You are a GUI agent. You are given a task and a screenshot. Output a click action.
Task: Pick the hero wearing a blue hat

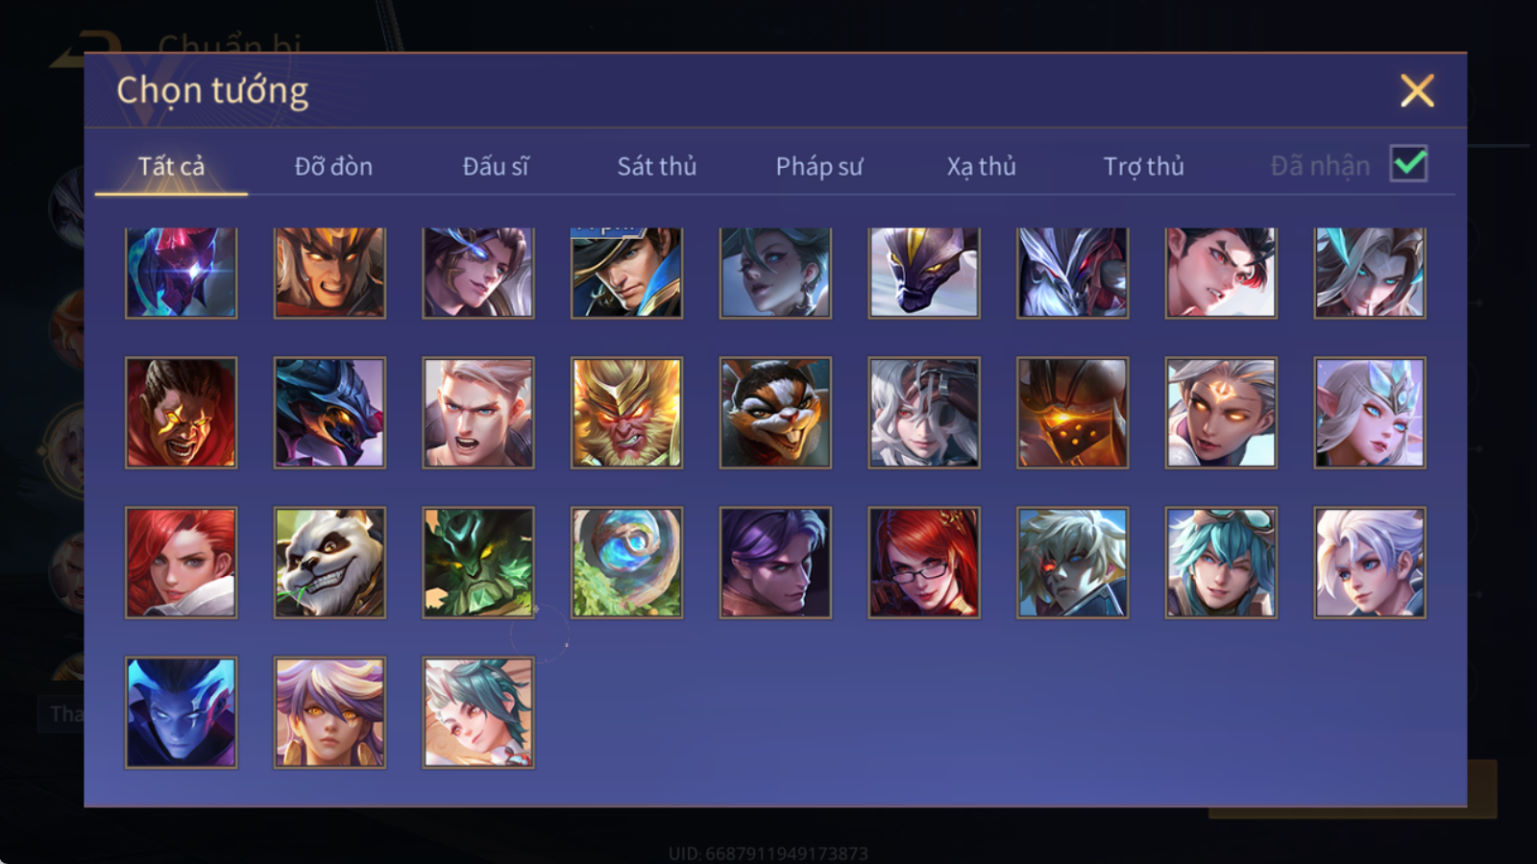(x=627, y=273)
